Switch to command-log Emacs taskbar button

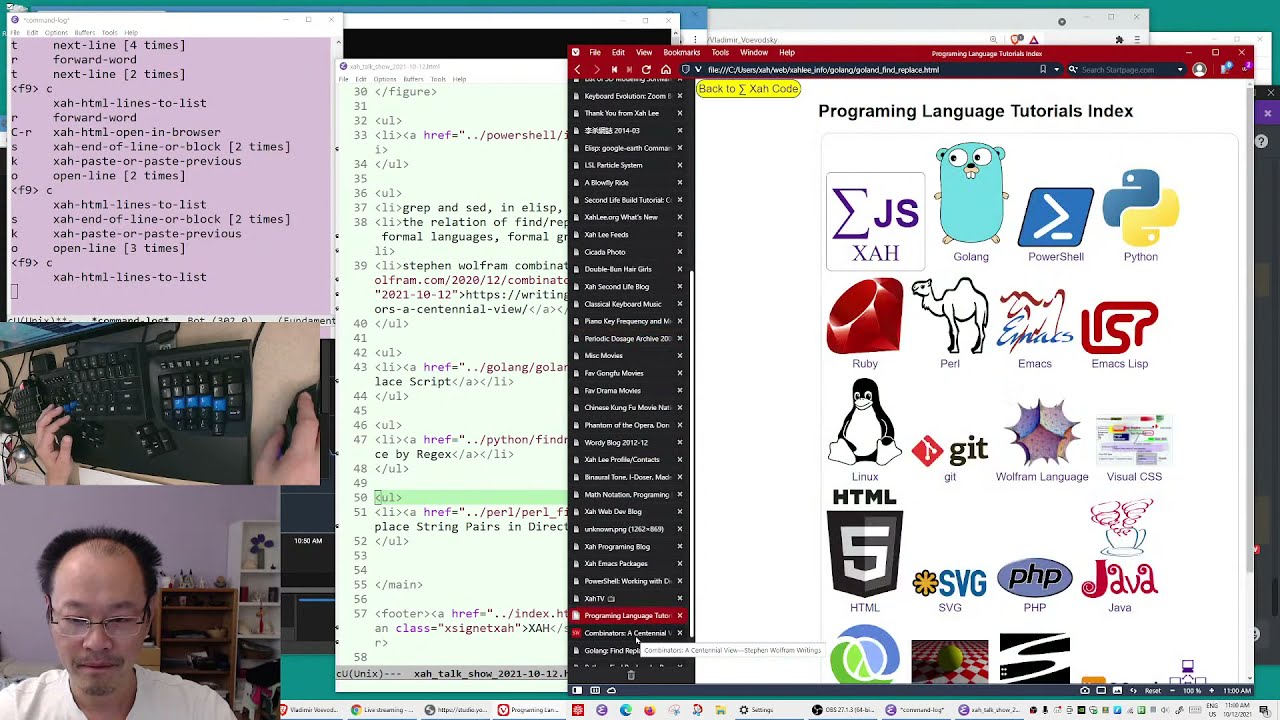click(x=914, y=710)
